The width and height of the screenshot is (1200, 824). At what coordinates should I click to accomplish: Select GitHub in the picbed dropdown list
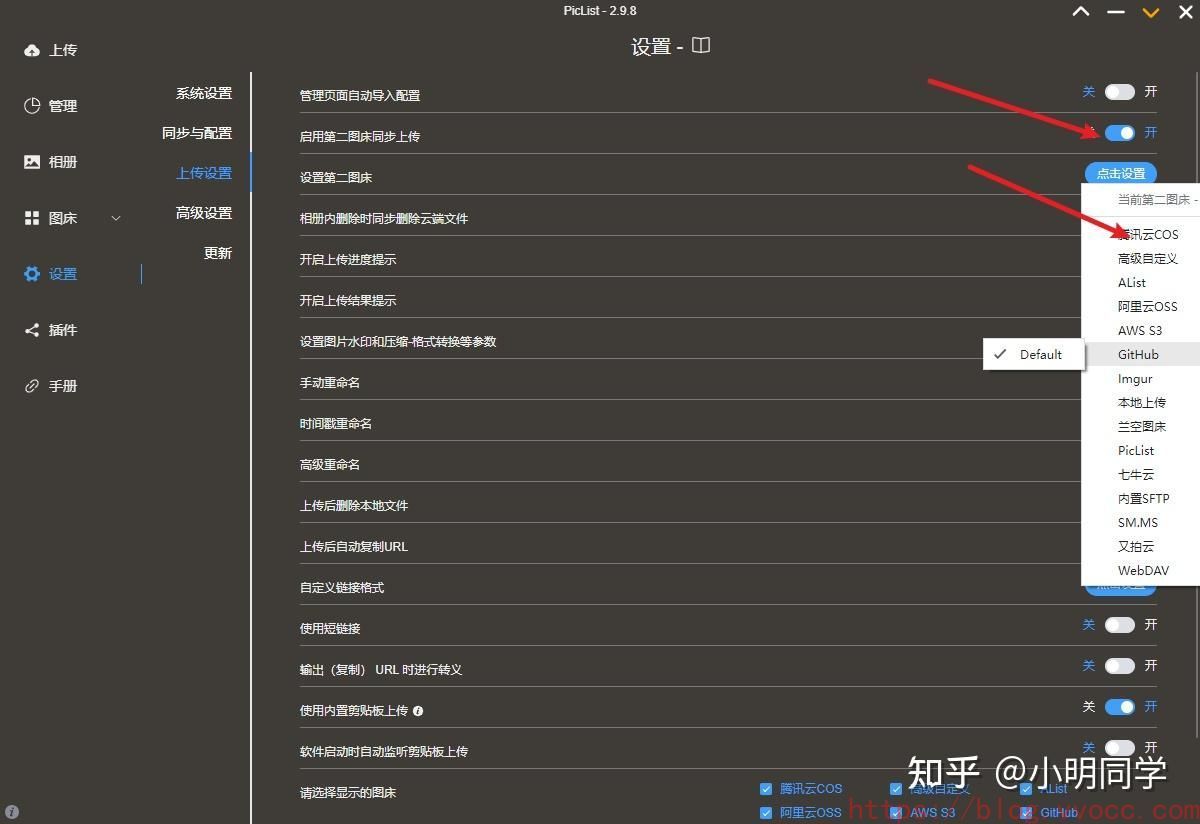coord(1138,354)
